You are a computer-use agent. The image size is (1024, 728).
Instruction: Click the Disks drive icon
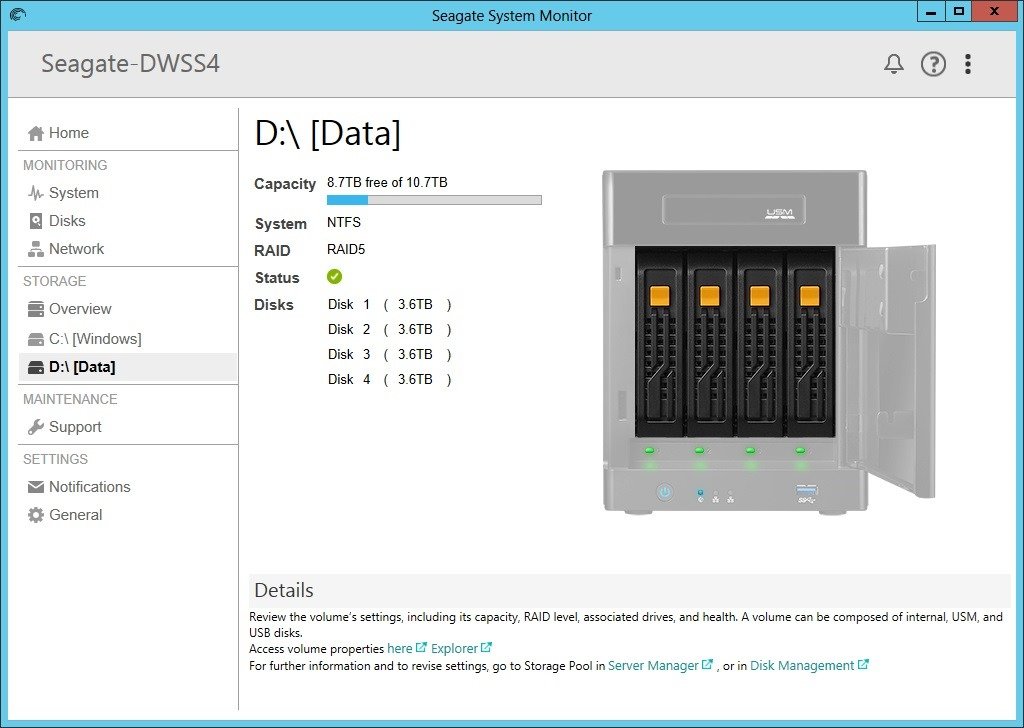coord(35,221)
